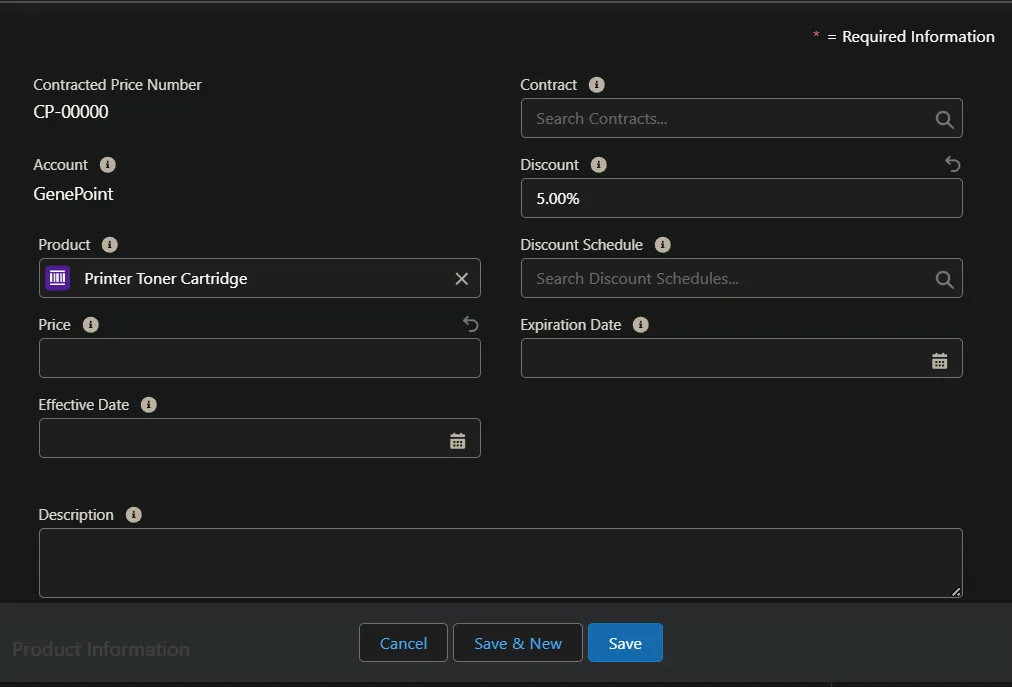Focus the Search Contracts lookup field
1012x687 pixels.
click(x=742, y=118)
